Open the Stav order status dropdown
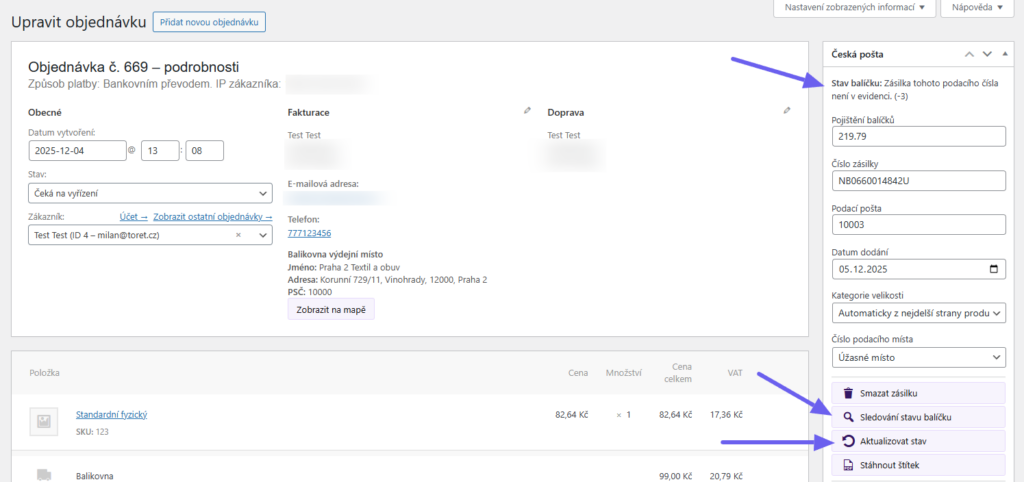Image resolution: width=1024 pixels, height=482 pixels. pyautogui.click(x=150, y=193)
